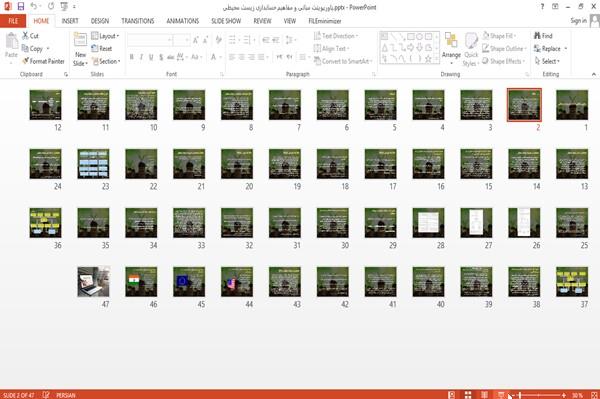Viewport: 600px width, 399px height.
Task: Open the Copy options arrow
Action: 48,49
